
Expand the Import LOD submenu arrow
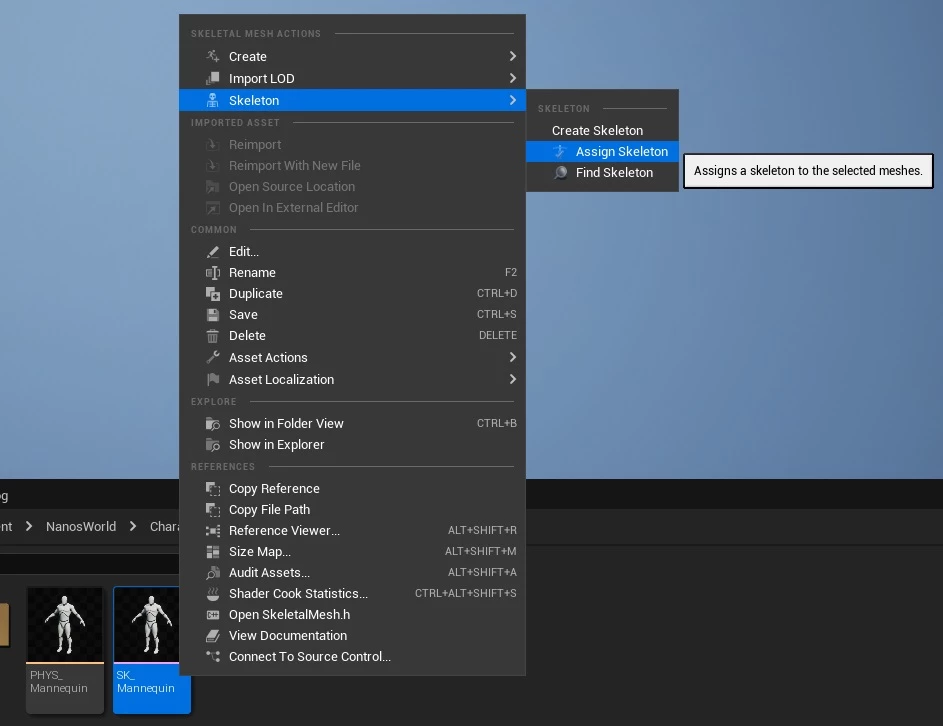pos(512,79)
